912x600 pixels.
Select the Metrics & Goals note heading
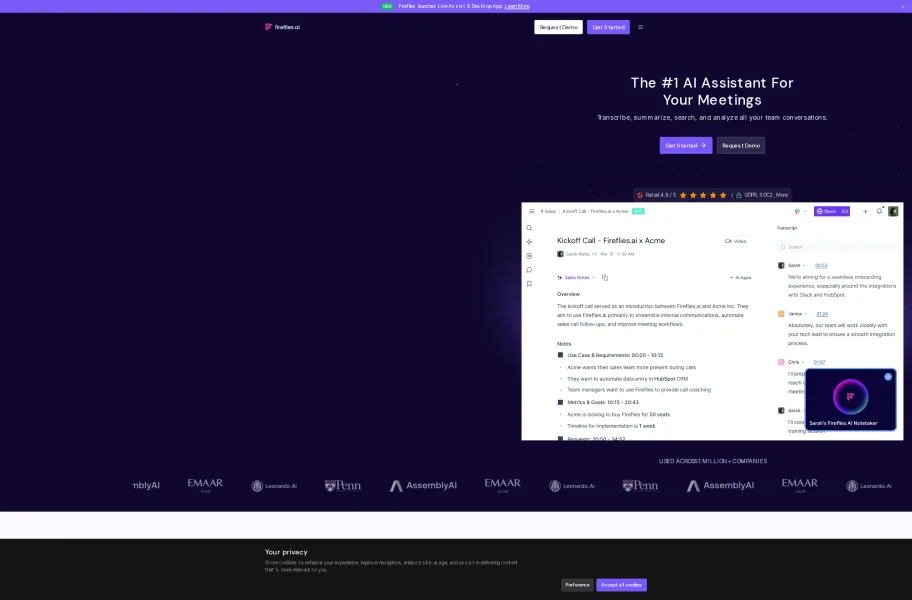[x=603, y=402]
